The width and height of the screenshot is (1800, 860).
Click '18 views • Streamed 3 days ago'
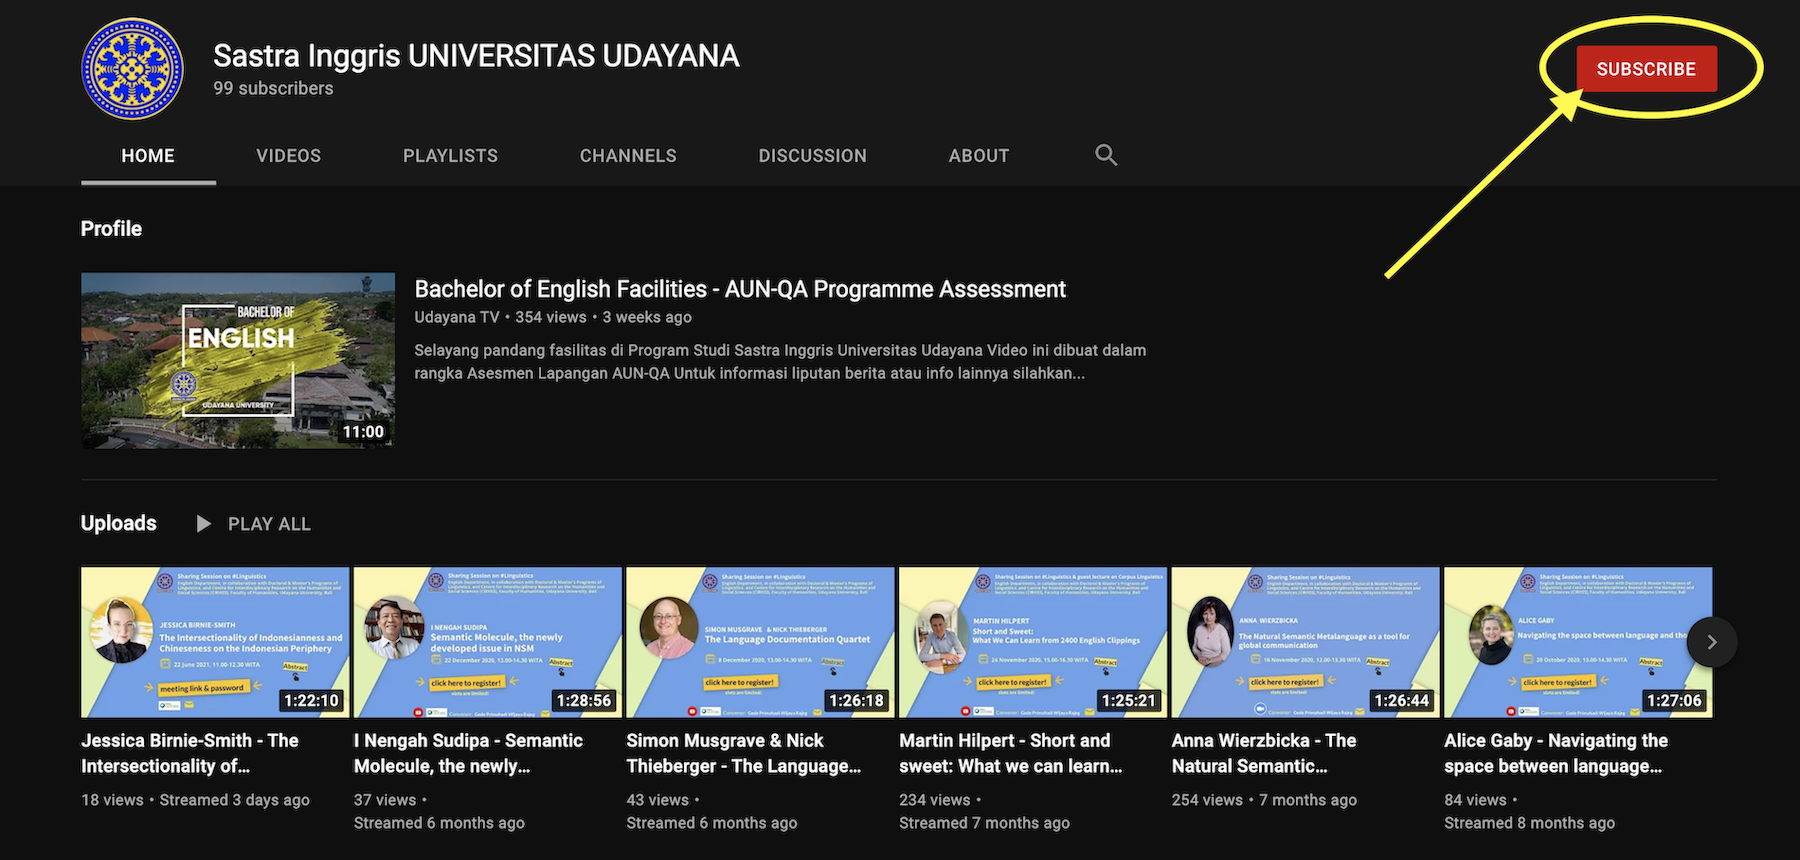(196, 800)
